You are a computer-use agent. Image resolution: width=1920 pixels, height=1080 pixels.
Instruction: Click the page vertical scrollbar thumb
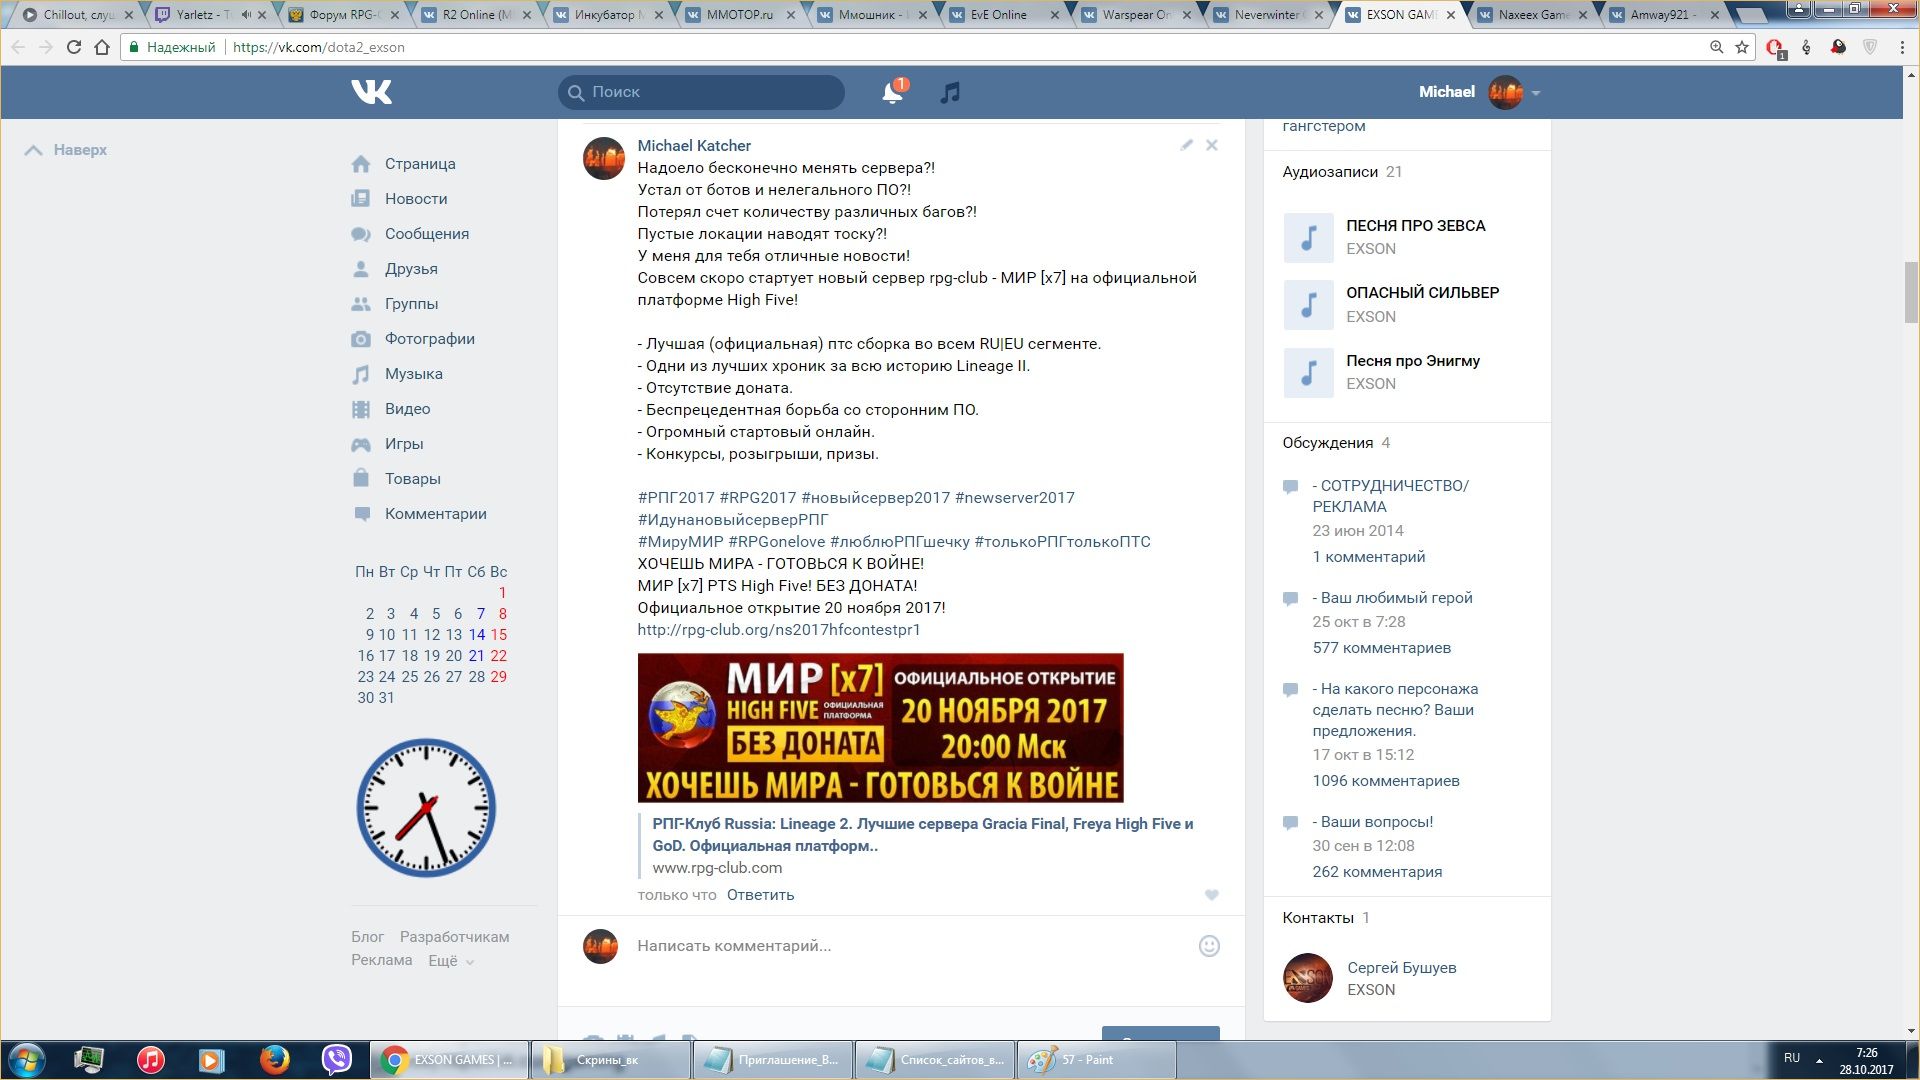tap(1910, 292)
